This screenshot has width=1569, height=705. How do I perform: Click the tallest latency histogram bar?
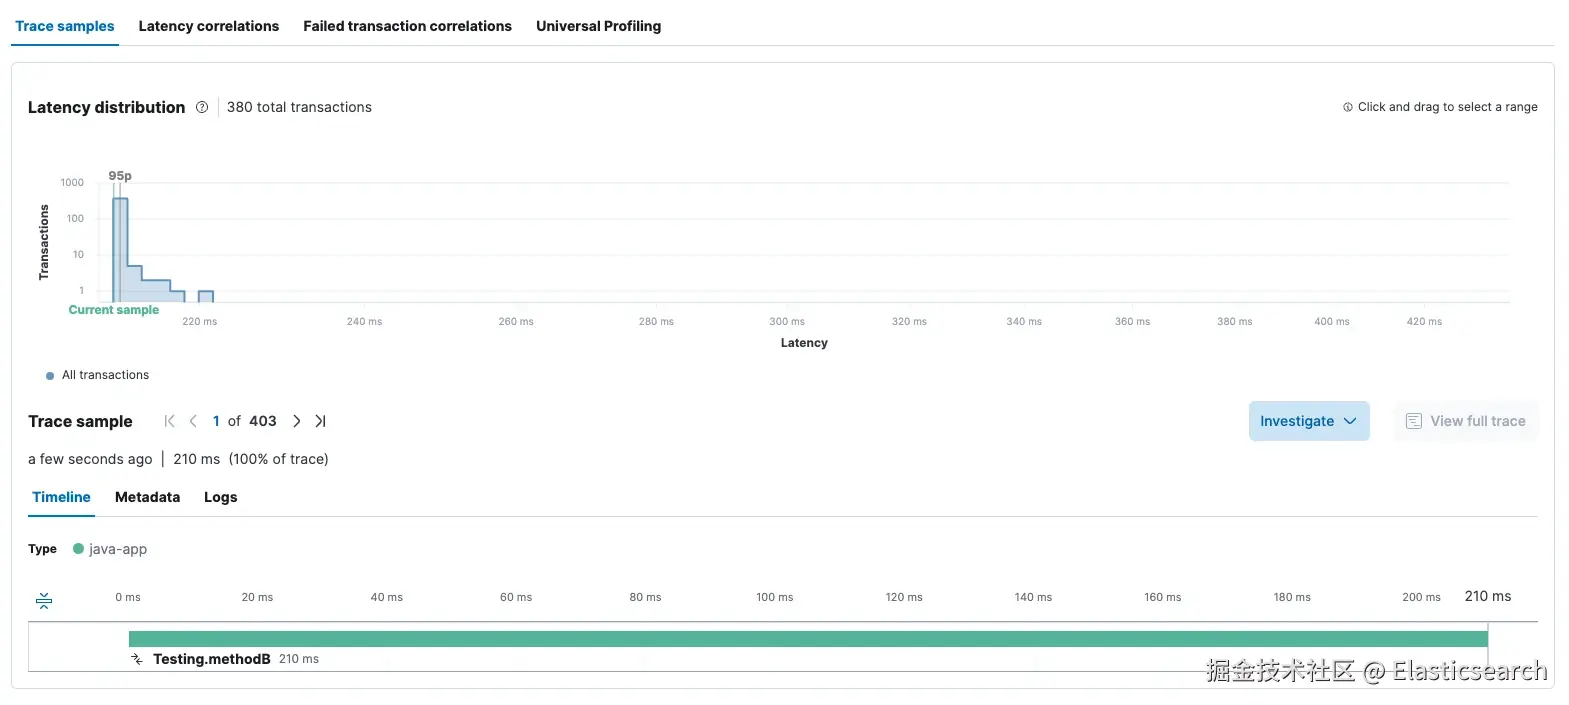pyautogui.click(x=120, y=250)
